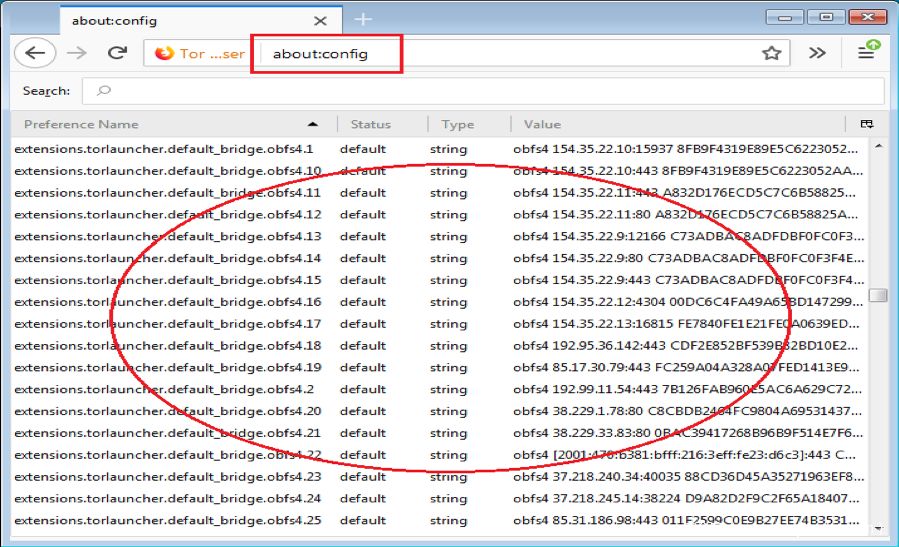This screenshot has width=899, height=547.
Task: Open a new tab with plus button
Action: [363, 19]
